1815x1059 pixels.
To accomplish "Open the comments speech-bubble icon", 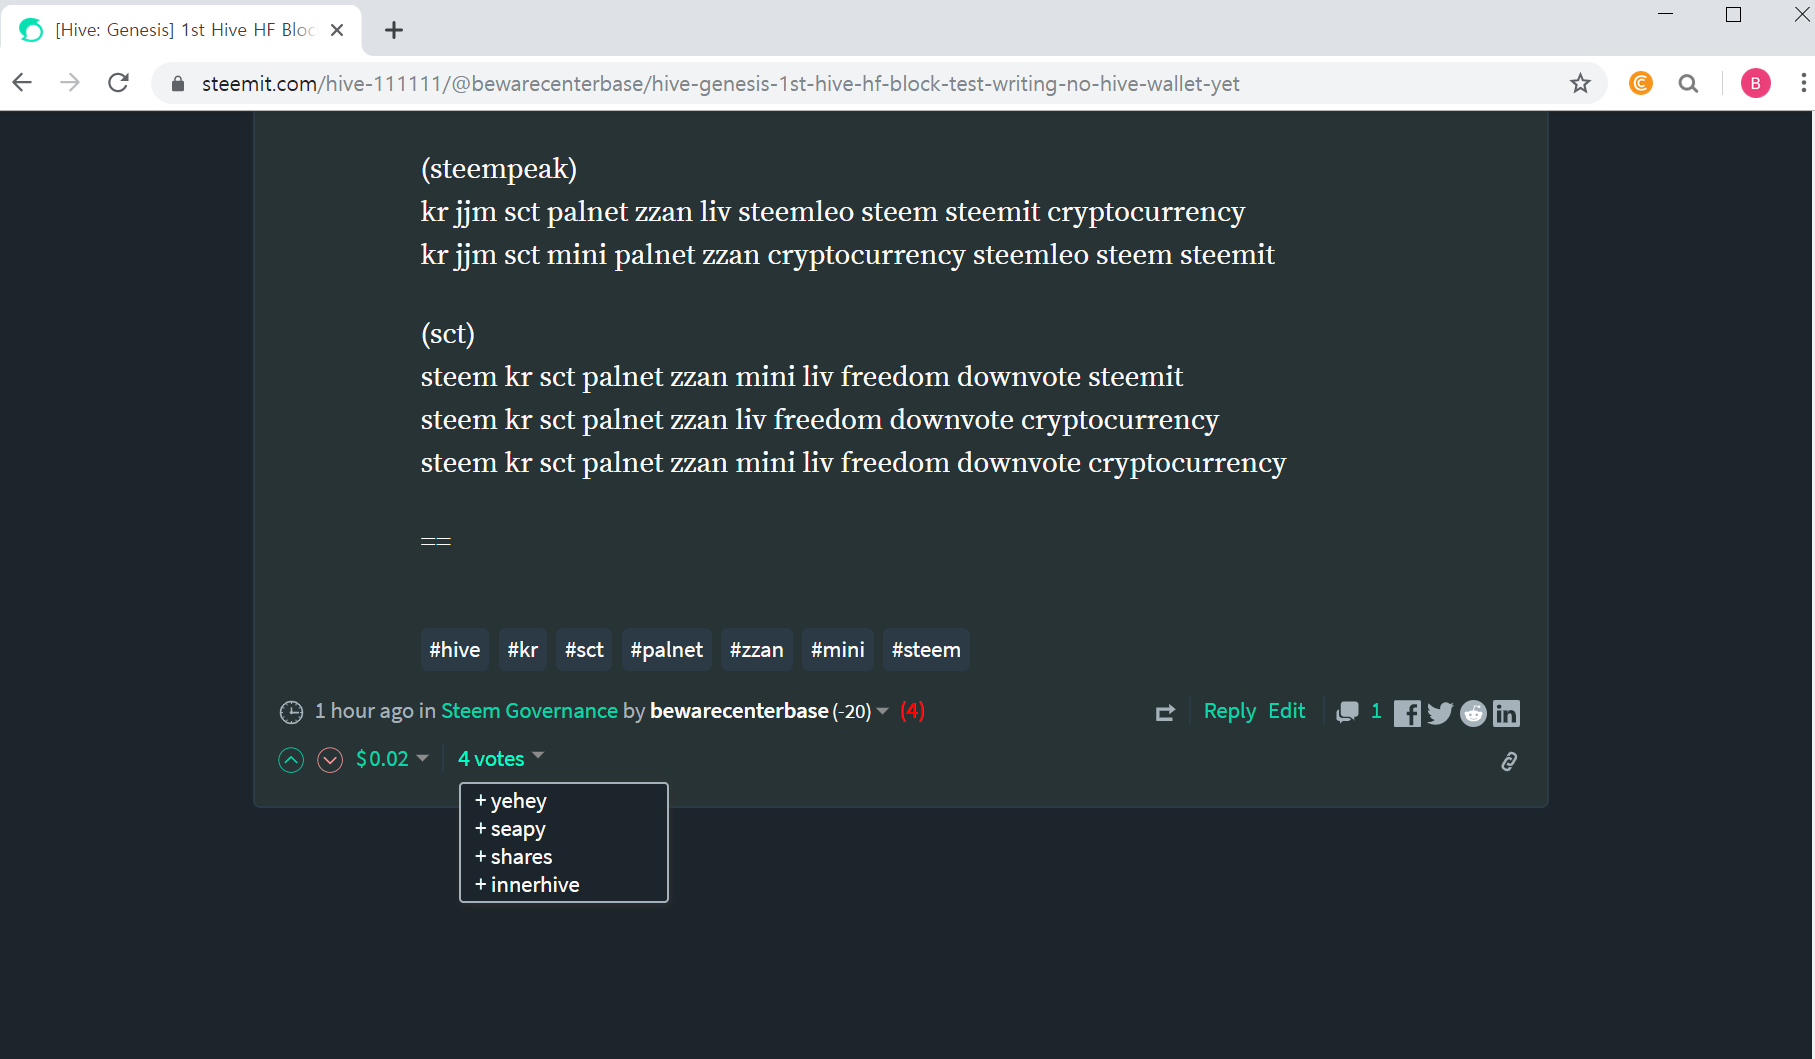I will click(x=1347, y=712).
